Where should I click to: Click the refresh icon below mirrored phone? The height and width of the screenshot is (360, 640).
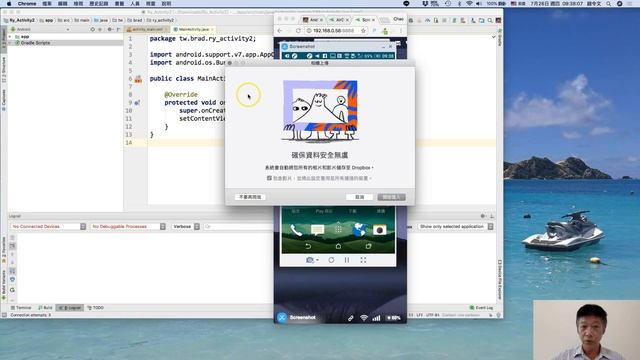pyautogui.click(x=331, y=260)
